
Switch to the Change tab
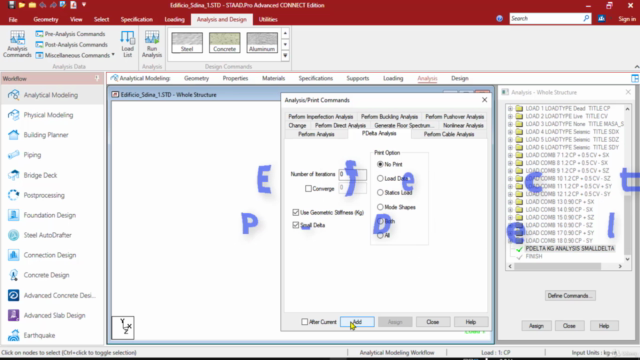tap(297, 125)
